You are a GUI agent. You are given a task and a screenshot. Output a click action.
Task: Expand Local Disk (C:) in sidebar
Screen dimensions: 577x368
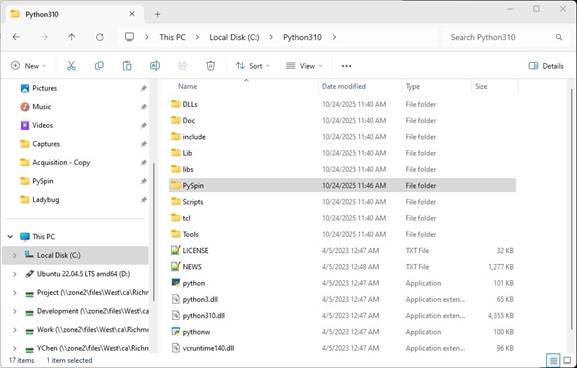[14, 255]
